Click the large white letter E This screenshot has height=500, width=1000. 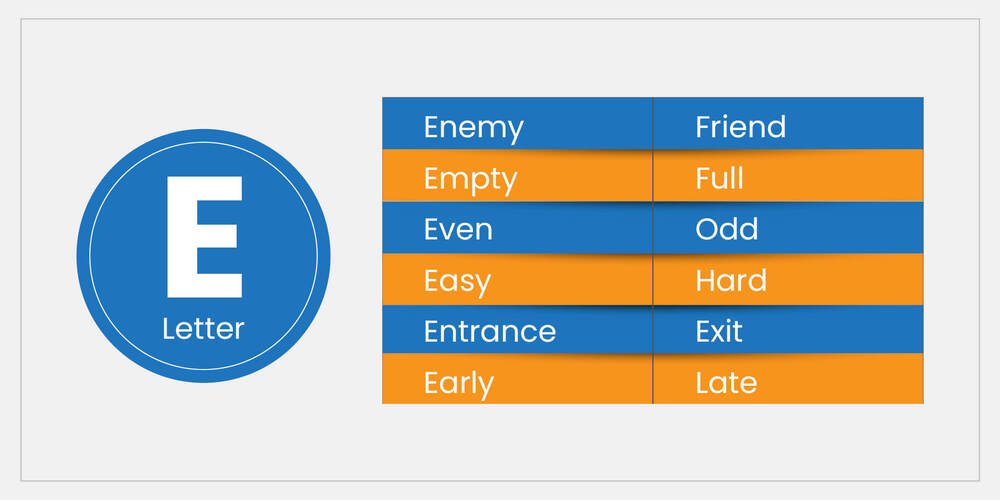pos(203,236)
